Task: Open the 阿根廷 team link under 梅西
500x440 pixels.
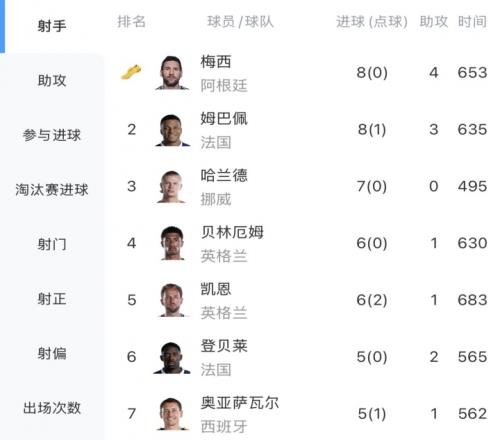Action: click(x=224, y=86)
